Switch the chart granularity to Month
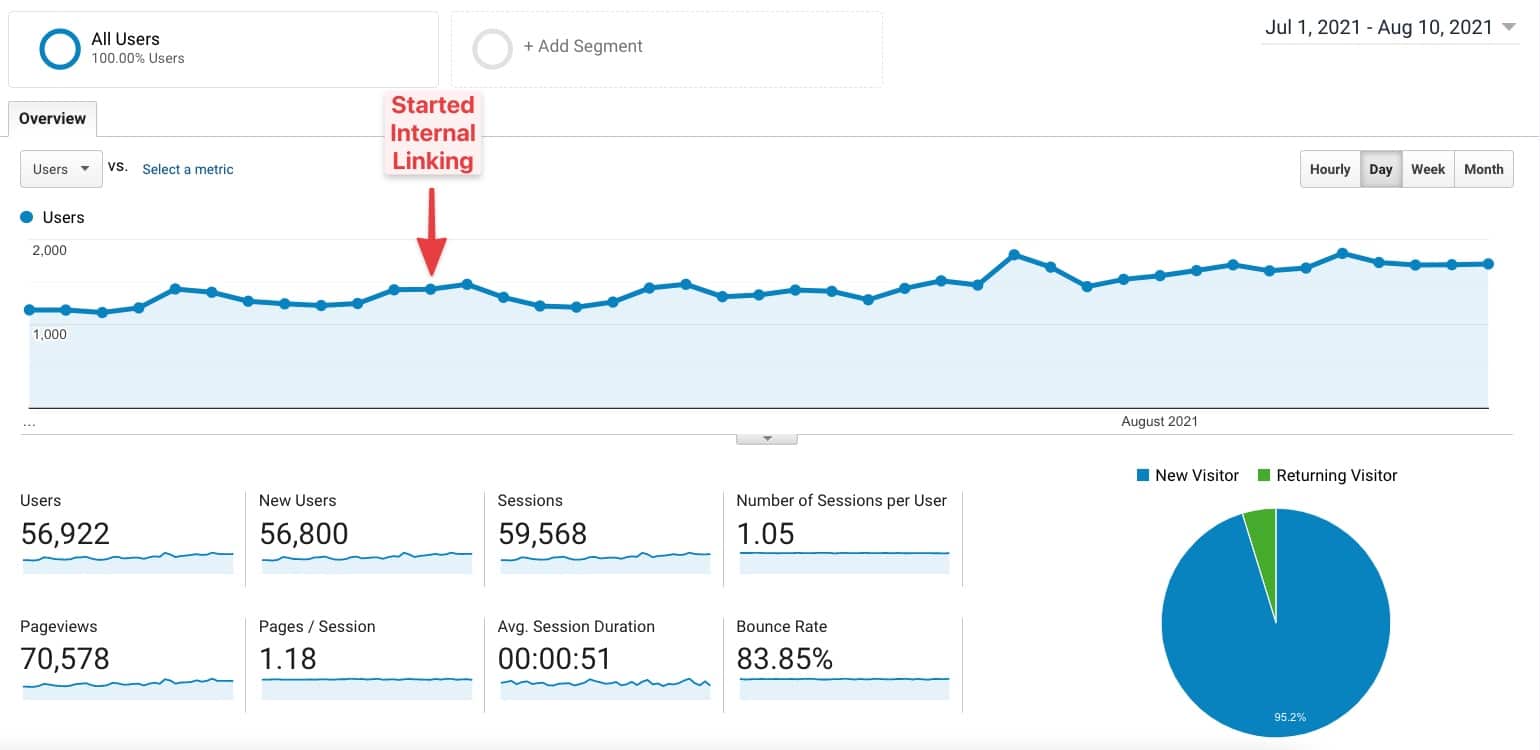 (1483, 169)
